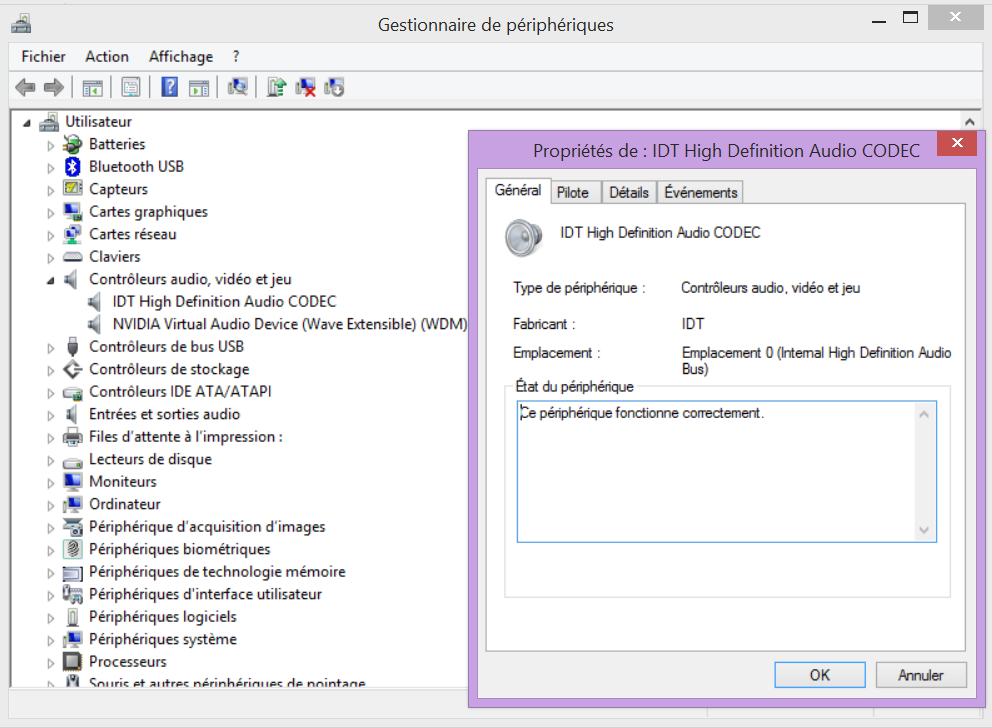Viewport: 992px width, 728px height.
Task: Select the Général tab
Action: (518, 190)
